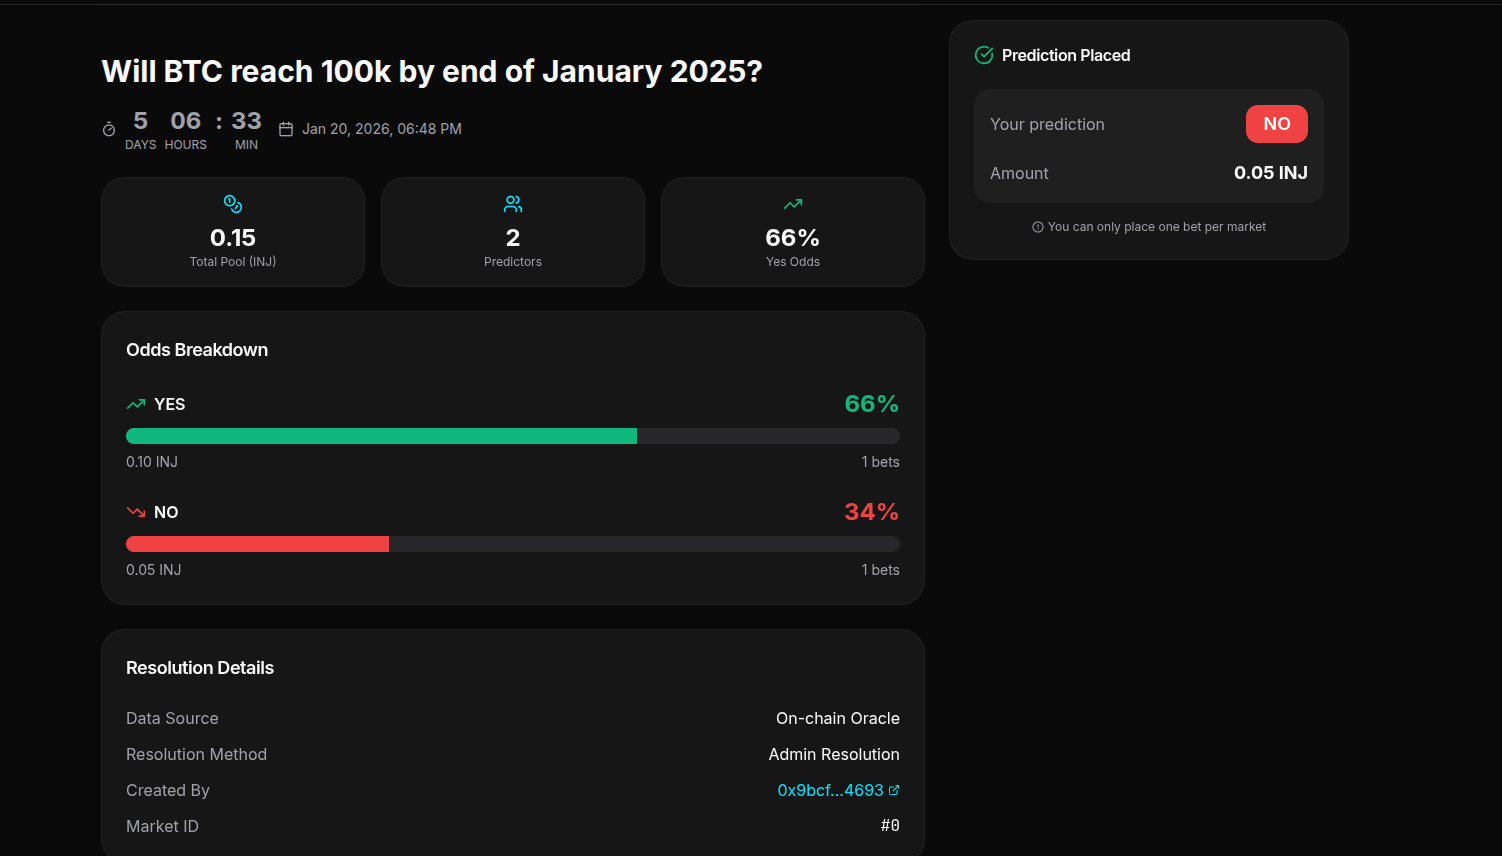Screen dimensions: 1502x856
Task: Click the 0.05 INJ amount value
Action: point(1270,173)
